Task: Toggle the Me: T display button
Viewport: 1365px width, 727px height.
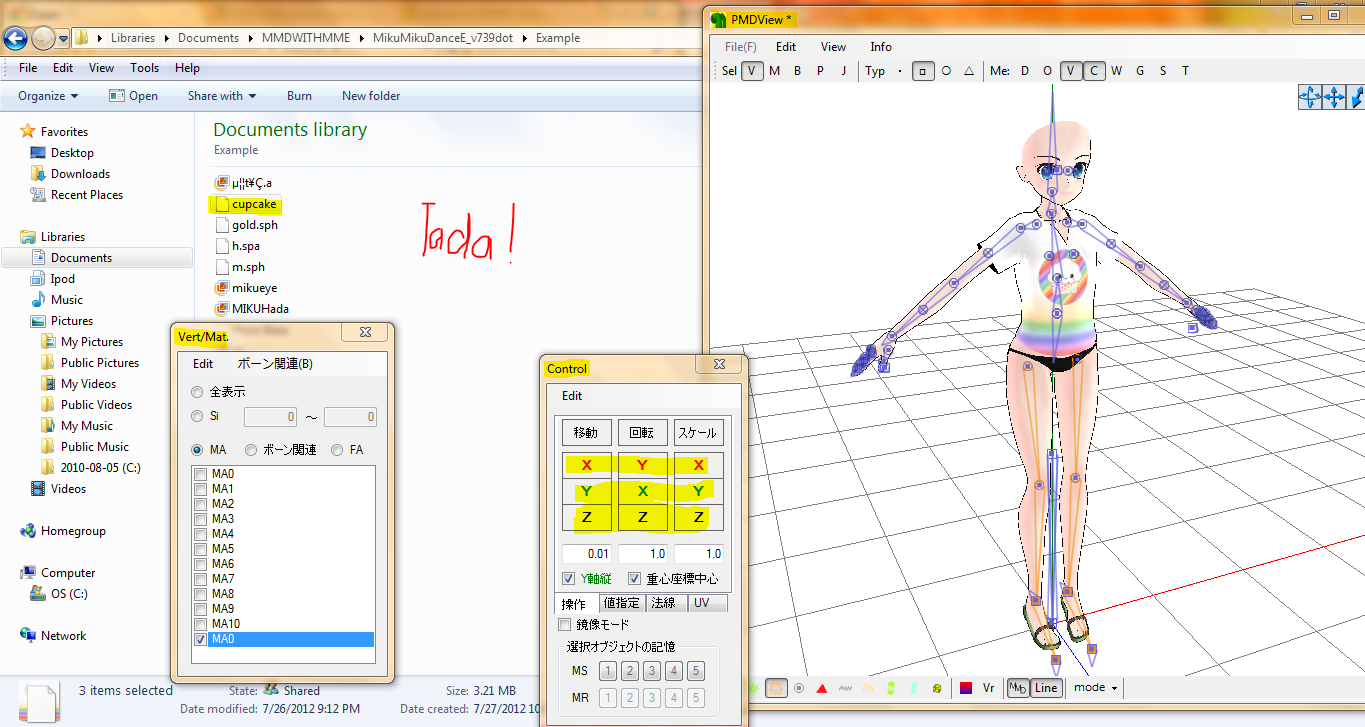Action: (x=1186, y=71)
